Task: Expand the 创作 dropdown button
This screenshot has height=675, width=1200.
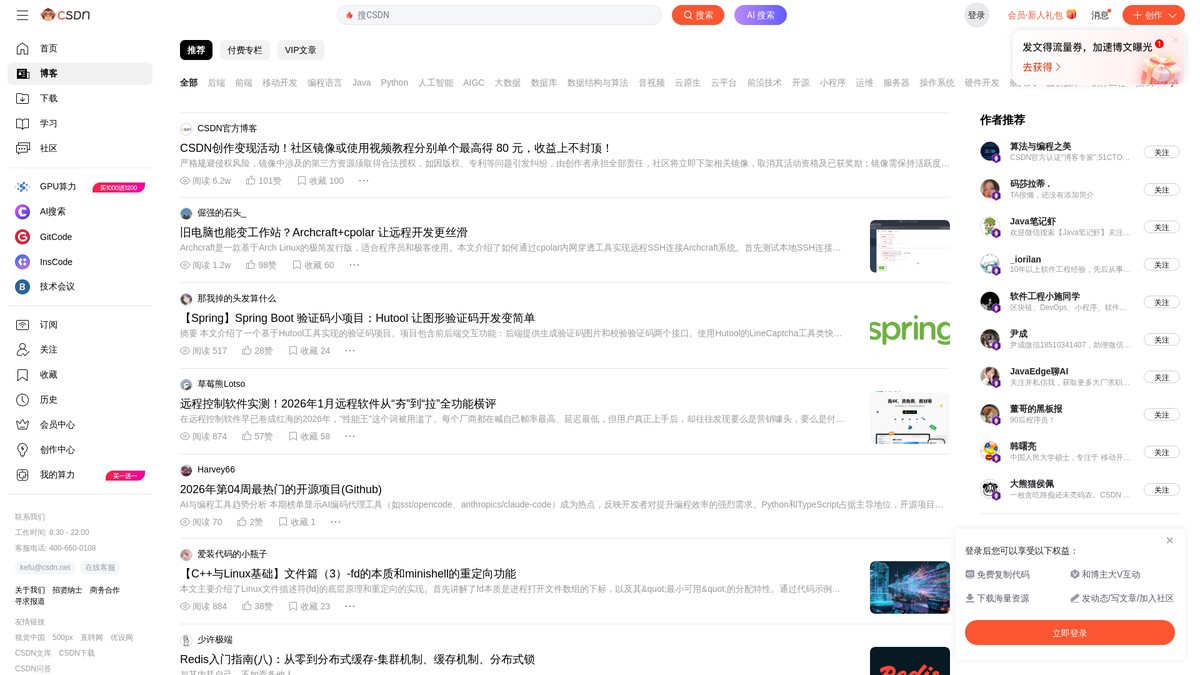Action: [1153, 15]
